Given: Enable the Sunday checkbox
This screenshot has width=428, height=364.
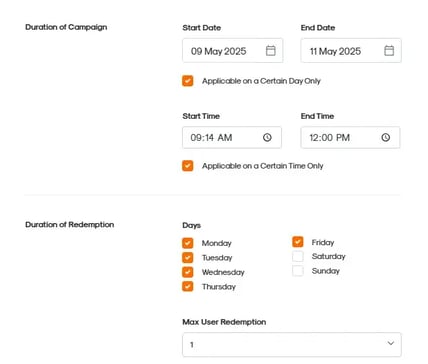Looking at the screenshot, I should (x=298, y=271).
